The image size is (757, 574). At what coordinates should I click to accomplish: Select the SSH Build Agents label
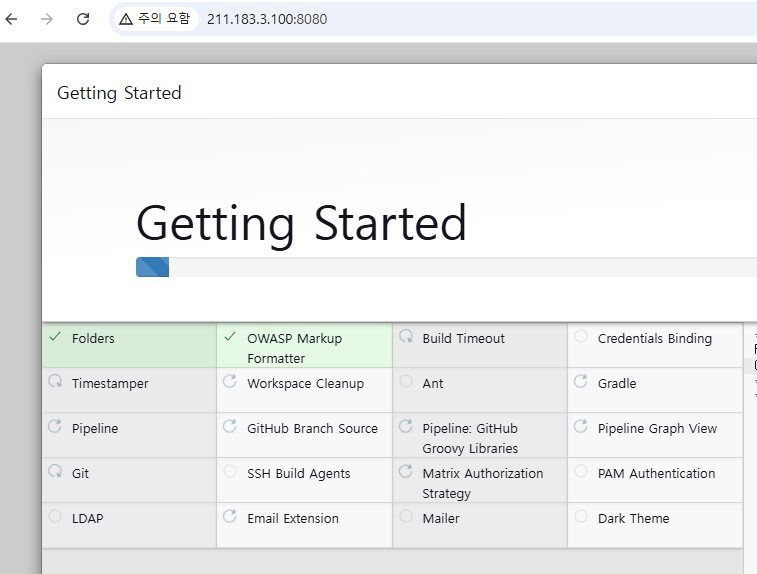pyautogui.click(x=299, y=474)
